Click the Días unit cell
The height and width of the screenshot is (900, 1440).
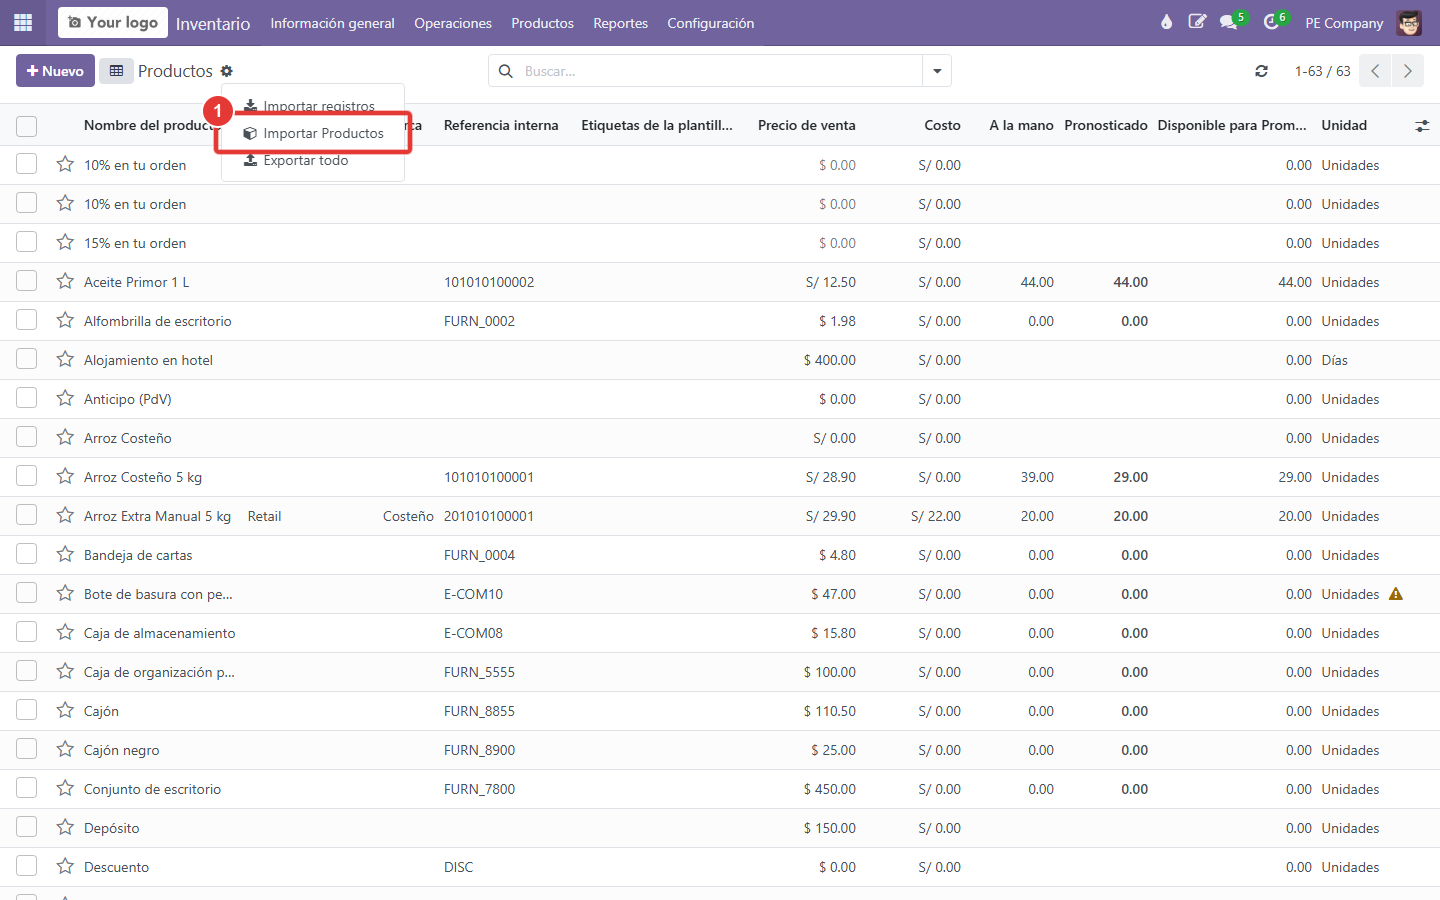pyautogui.click(x=1334, y=360)
